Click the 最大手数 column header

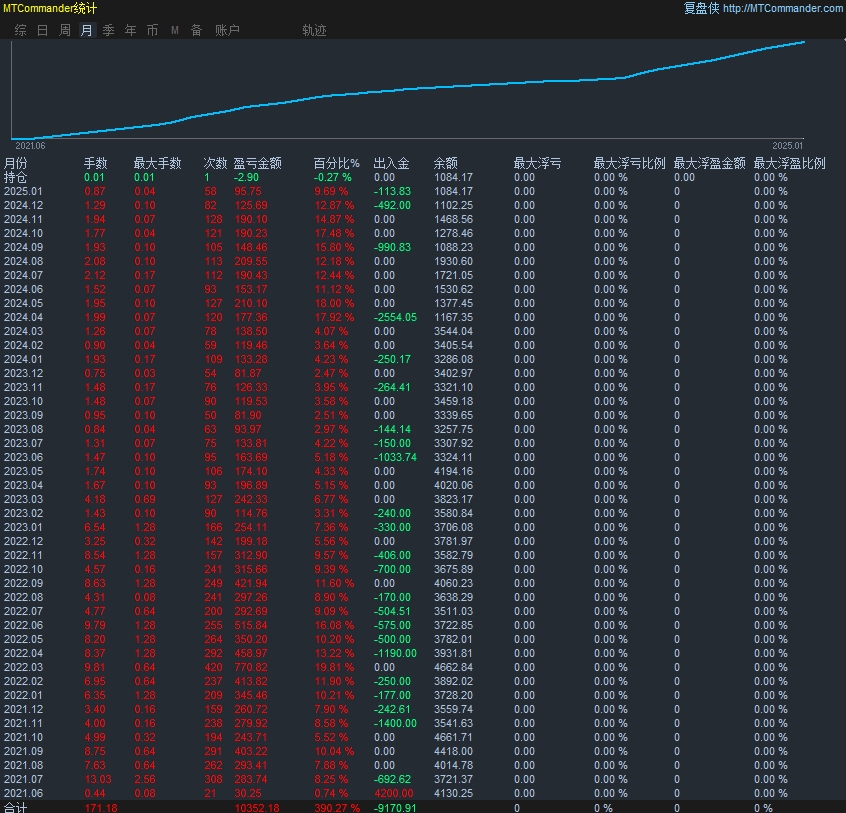(x=158, y=163)
